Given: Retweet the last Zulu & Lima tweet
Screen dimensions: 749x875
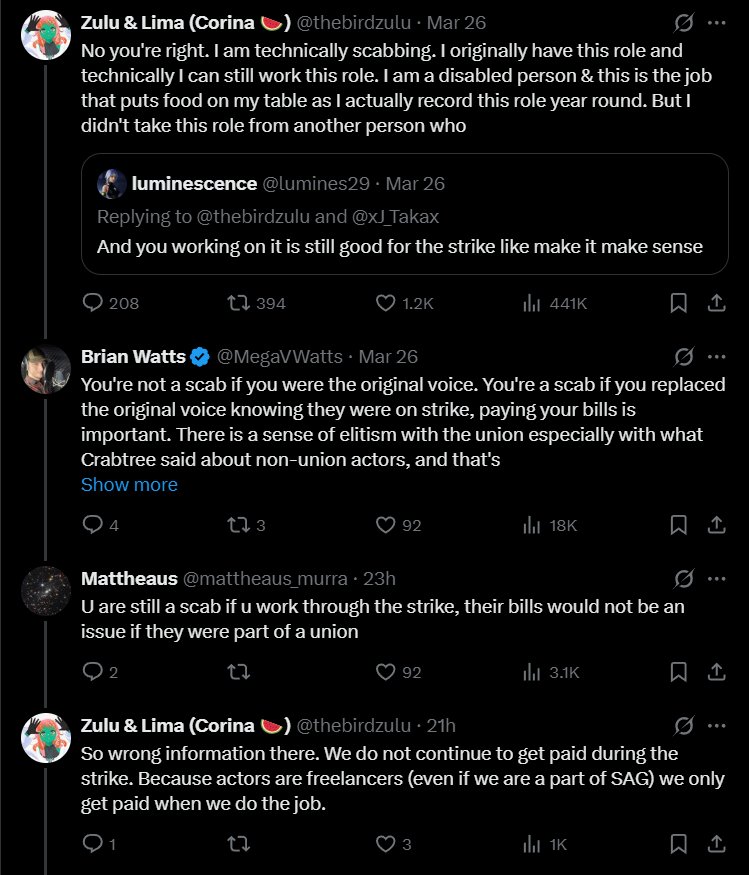Looking at the screenshot, I should [x=238, y=844].
